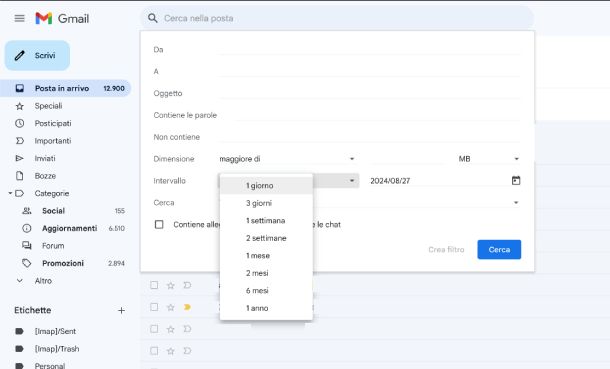Click the Speciali star icon

click(x=19, y=106)
